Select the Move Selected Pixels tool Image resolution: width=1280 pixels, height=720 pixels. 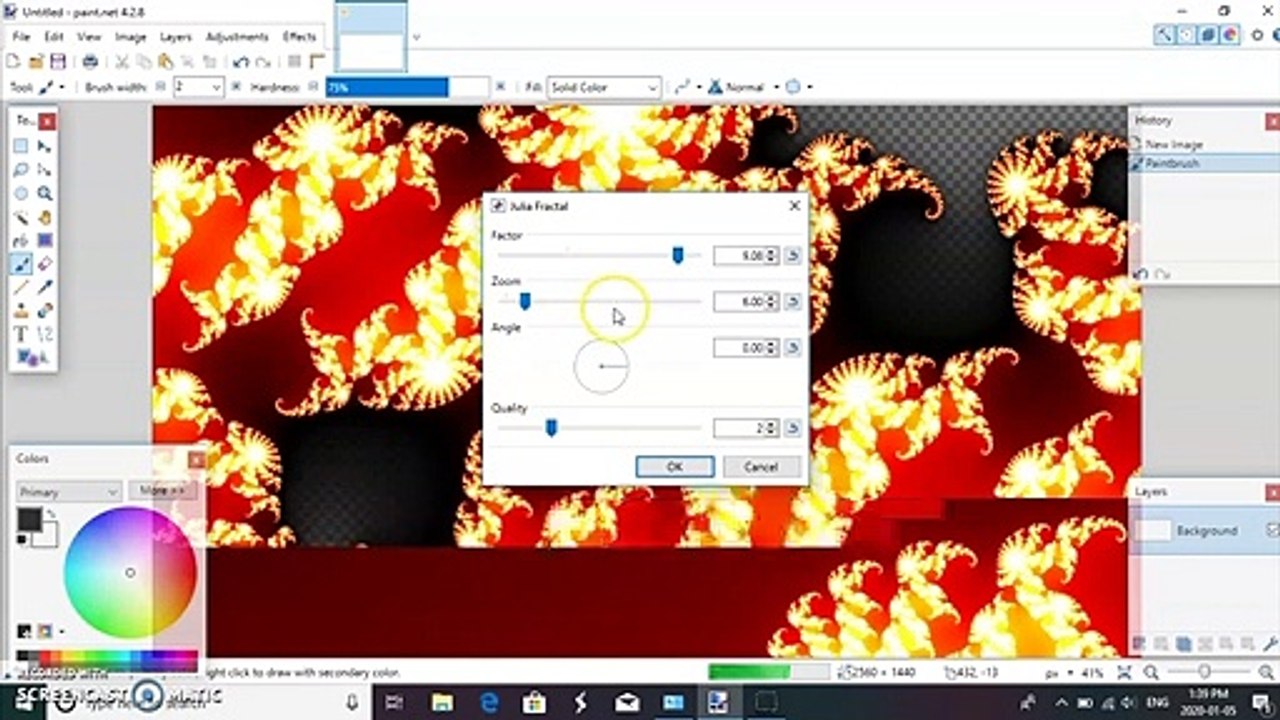pos(45,146)
